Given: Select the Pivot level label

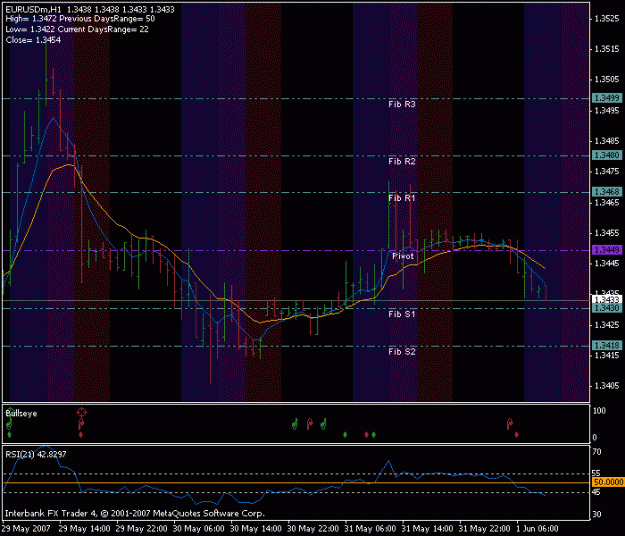Looking at the screenshot, I should pyautogui.click(x=403, y=256).
